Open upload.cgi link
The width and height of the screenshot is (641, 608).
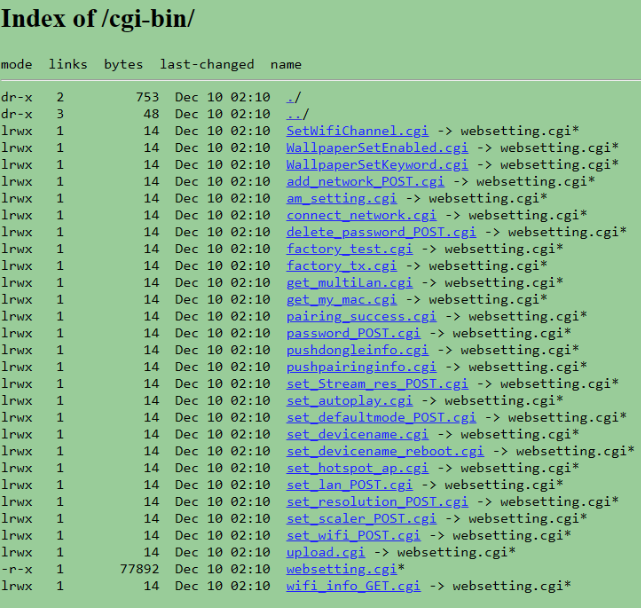[325, 552]
